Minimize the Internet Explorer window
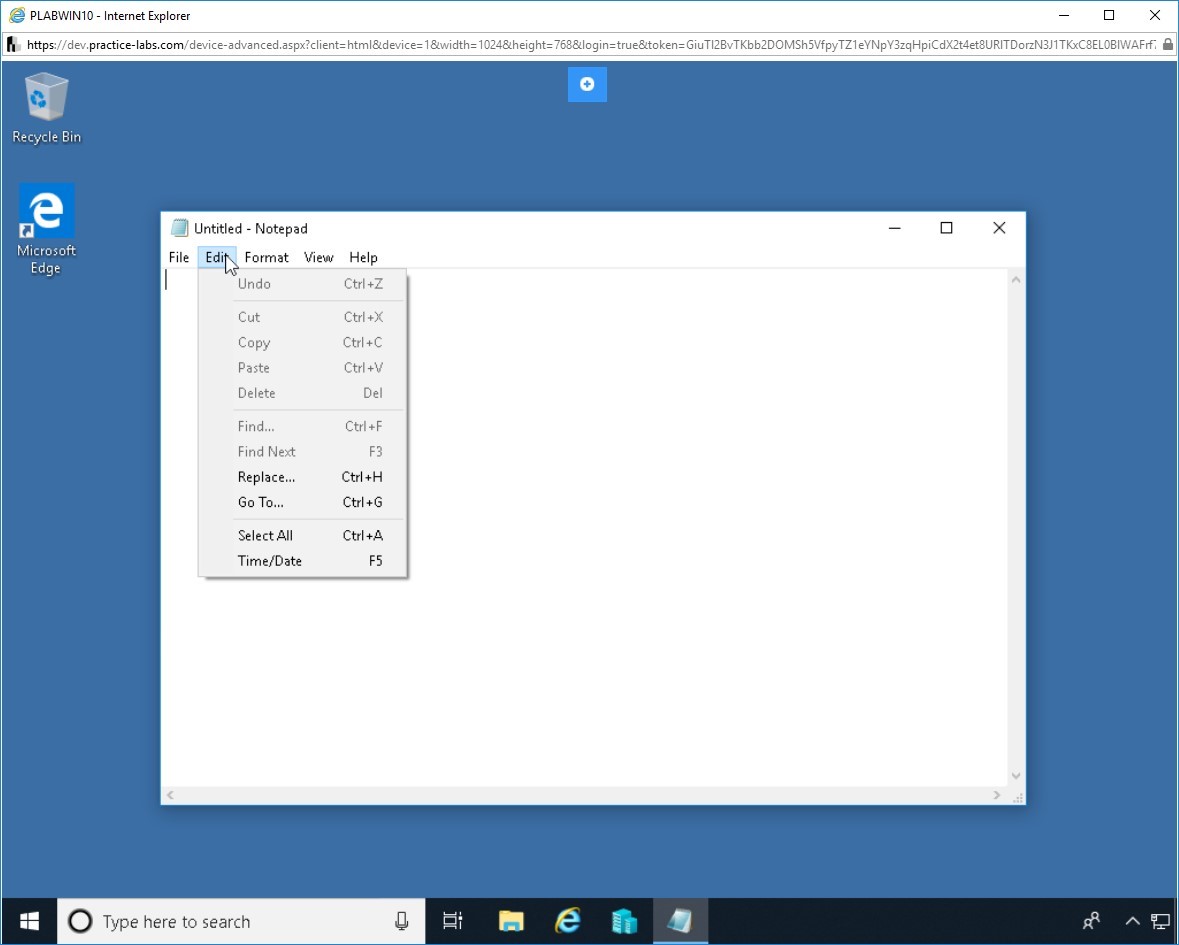The width and height of the screenshot is (1179, 945). point(1064,15)
